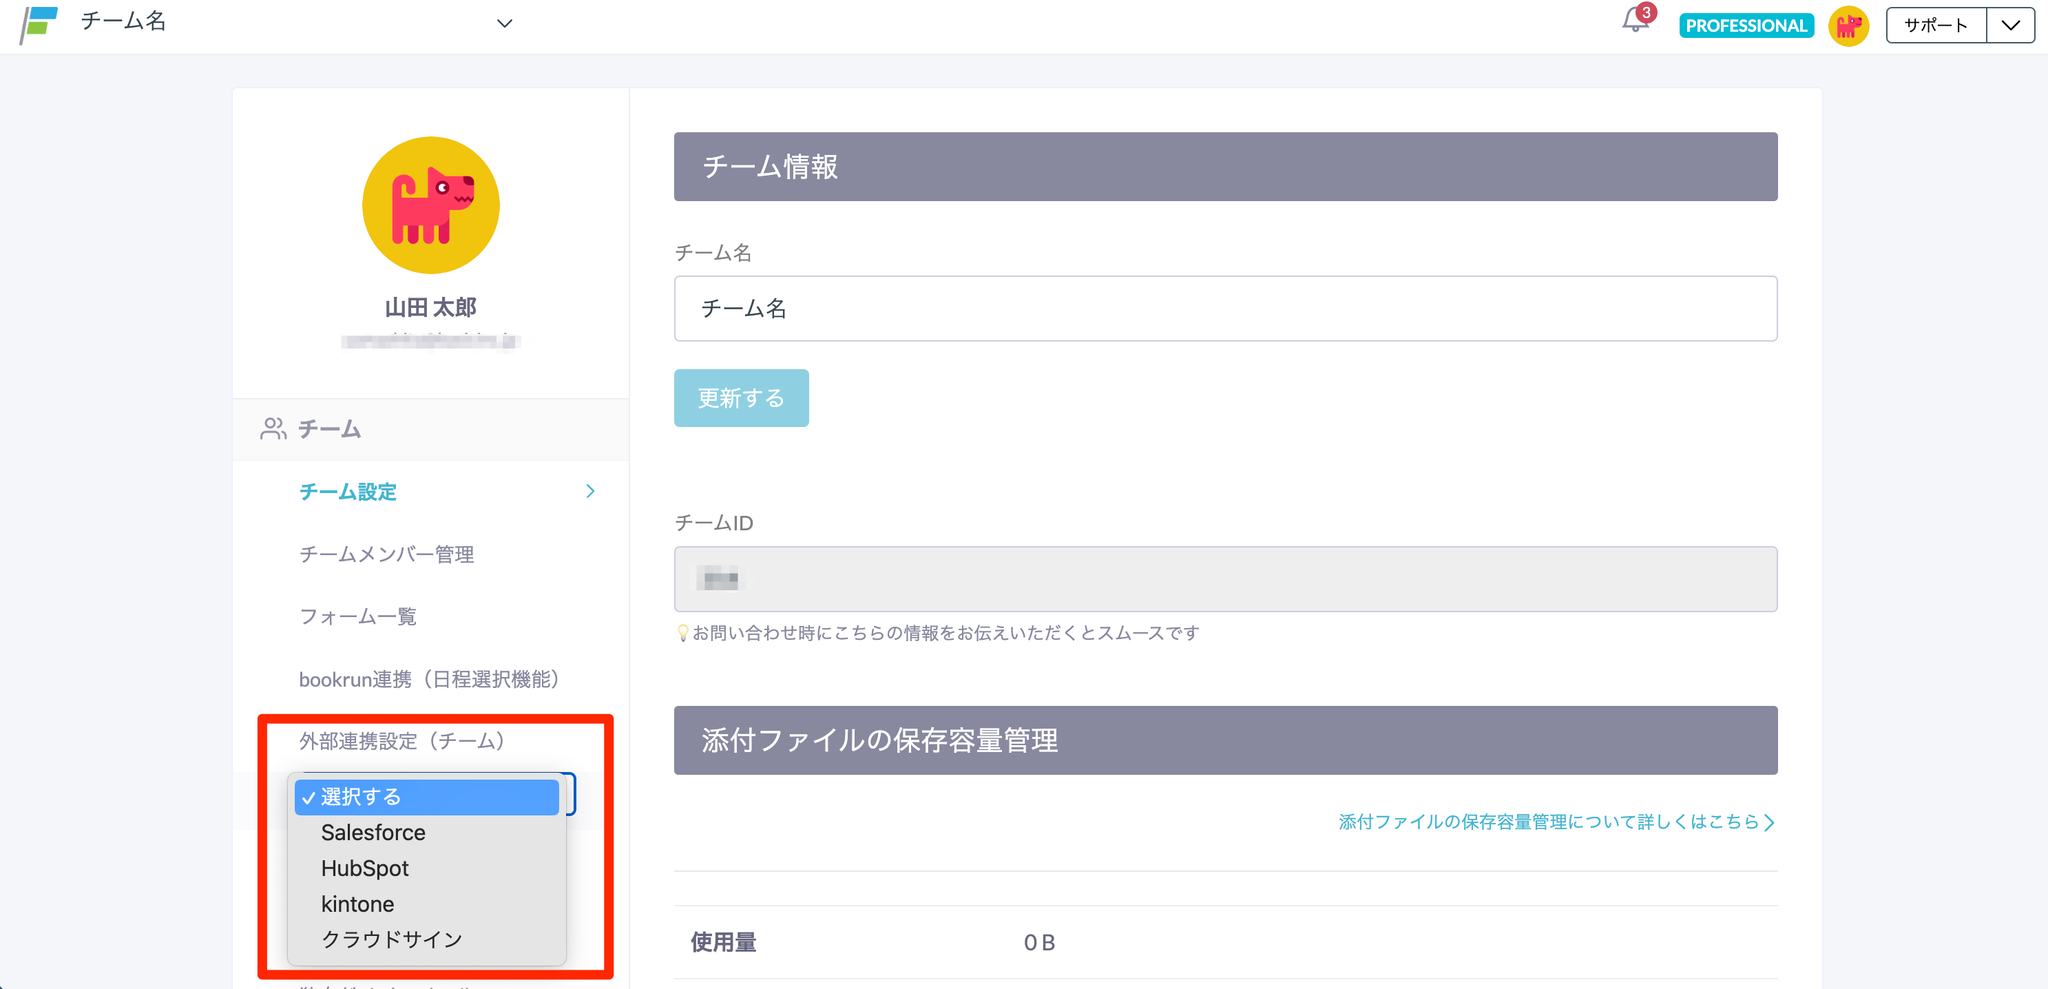Open the サポート dropdown arrow
Viewport: 2048px width, 989px height.
coord(2010,25)
